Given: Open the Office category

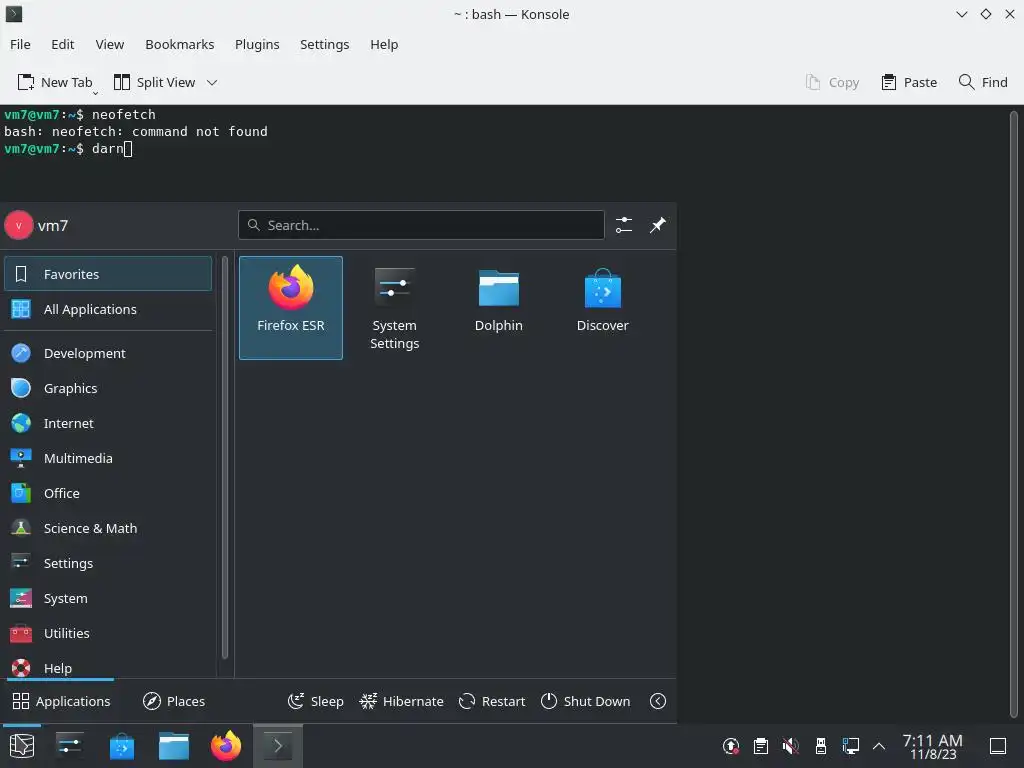Looking at the screenshot, I should coord(108,493).
